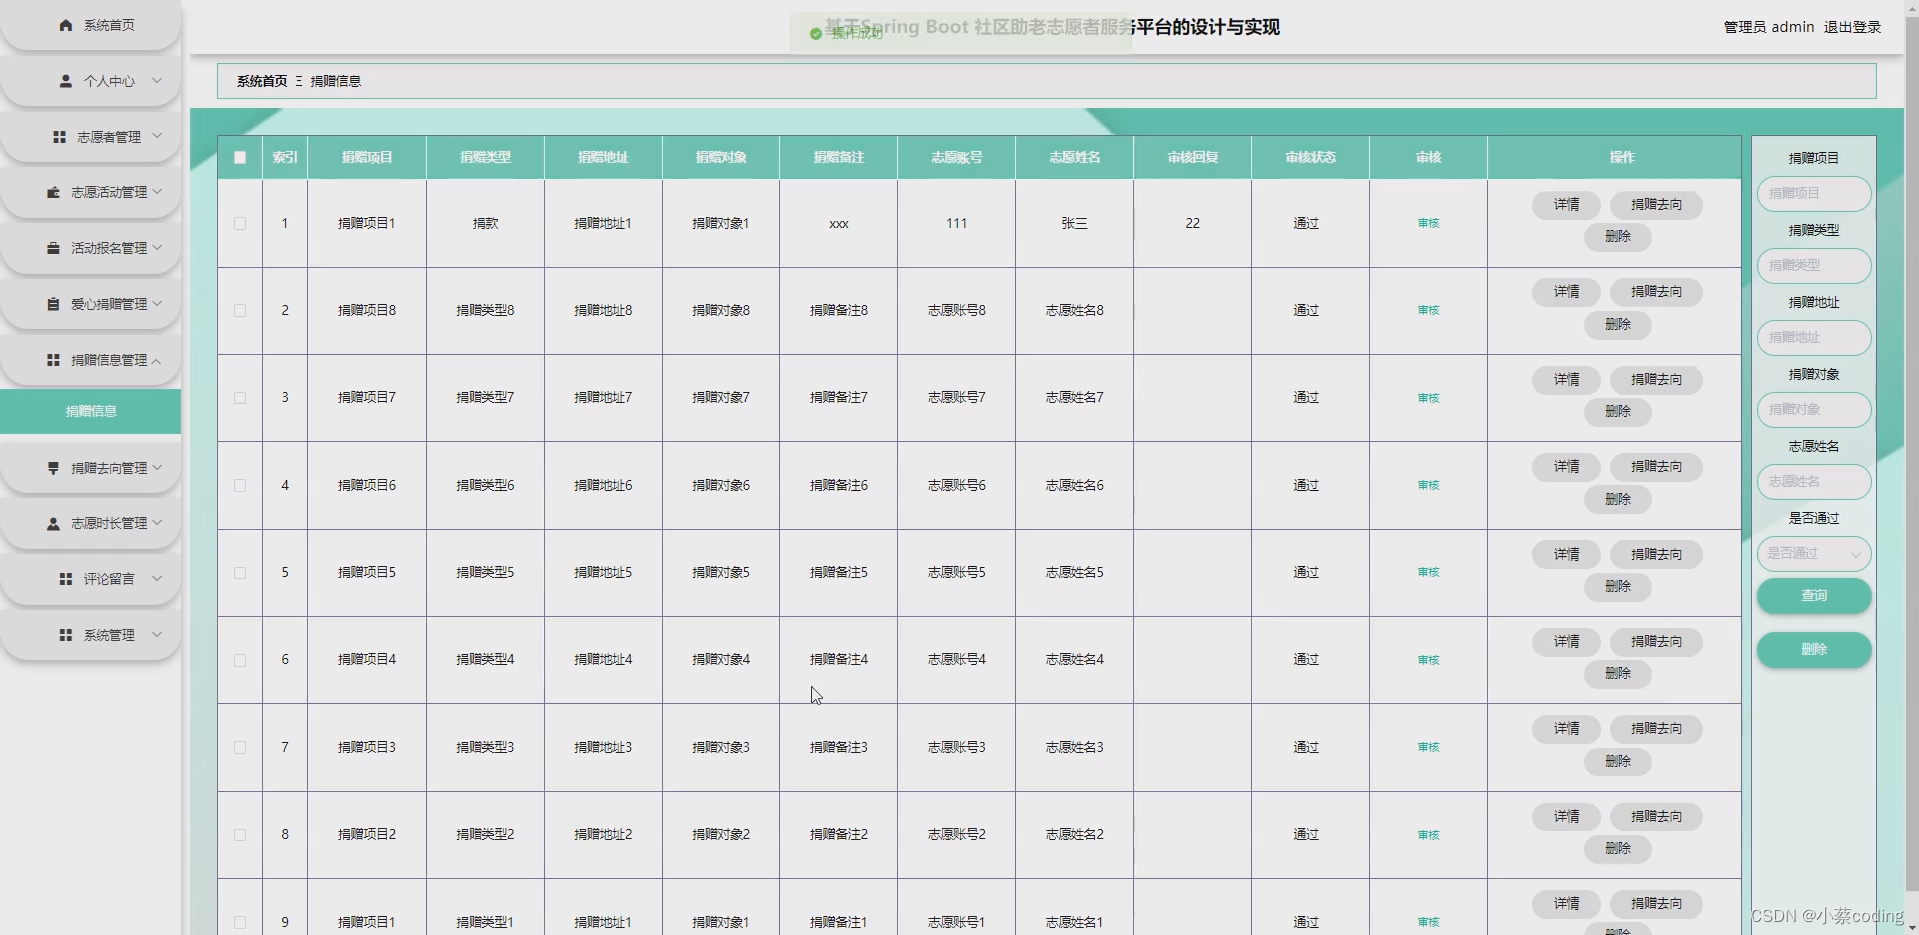Click the 捐赠备注6 cell

[x=838, y=485]
